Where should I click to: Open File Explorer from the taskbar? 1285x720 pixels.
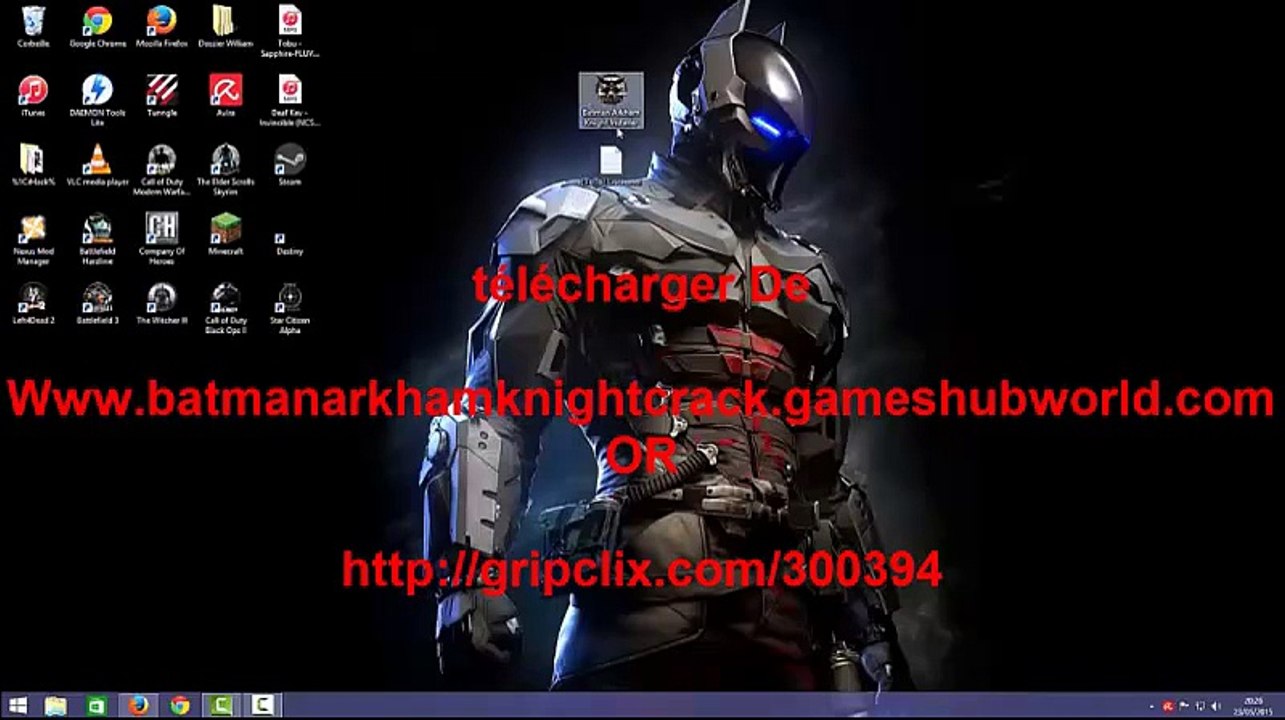tap(56, 706)
